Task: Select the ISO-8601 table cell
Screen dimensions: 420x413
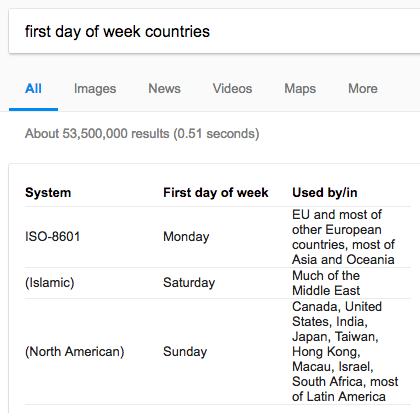Action: [x=53, y=237]
